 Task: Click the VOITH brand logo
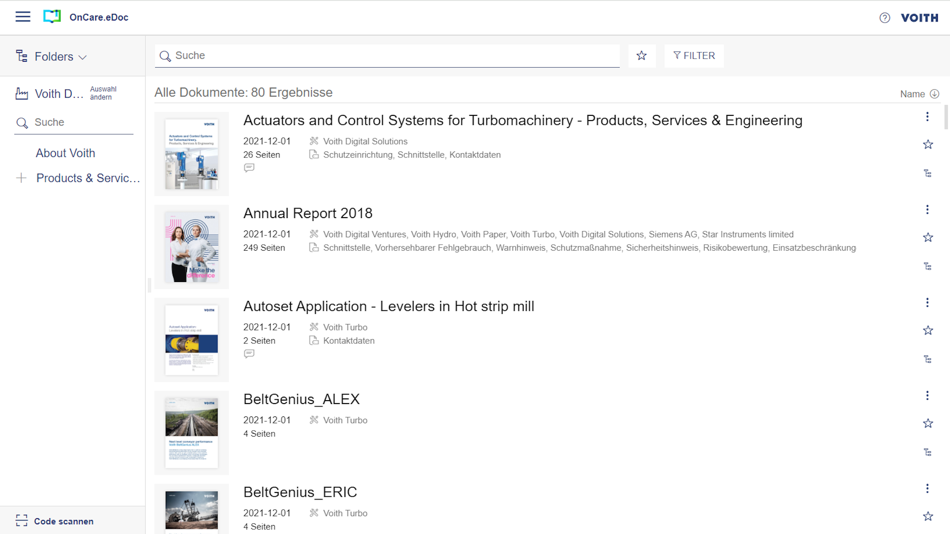[919, 18]
